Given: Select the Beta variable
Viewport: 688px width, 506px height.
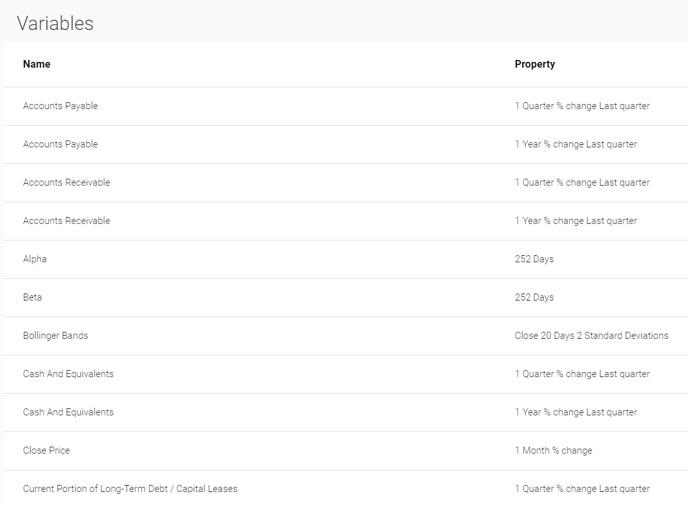Looking at the screenshot, I should 346,297.
